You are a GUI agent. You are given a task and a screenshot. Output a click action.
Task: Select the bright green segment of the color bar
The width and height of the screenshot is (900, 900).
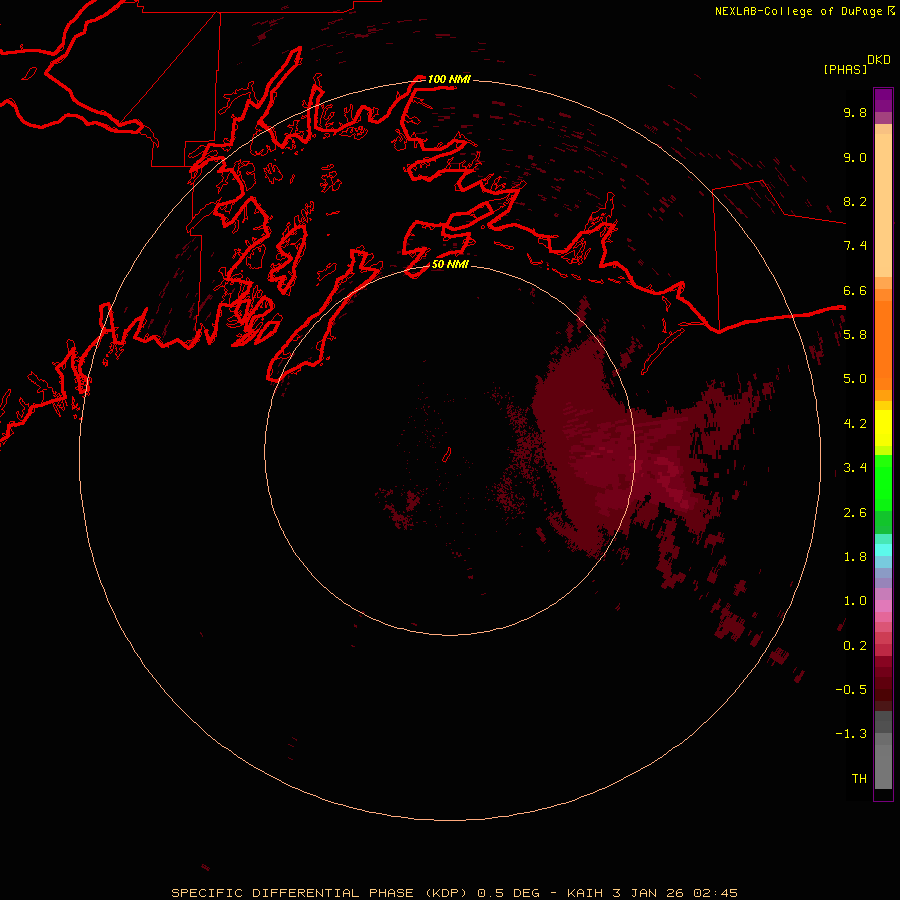tap(883, 482)
